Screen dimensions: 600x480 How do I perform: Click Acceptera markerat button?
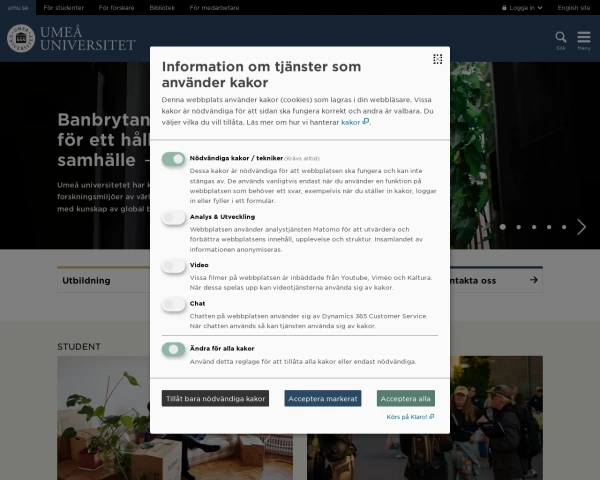pos(323,398)
